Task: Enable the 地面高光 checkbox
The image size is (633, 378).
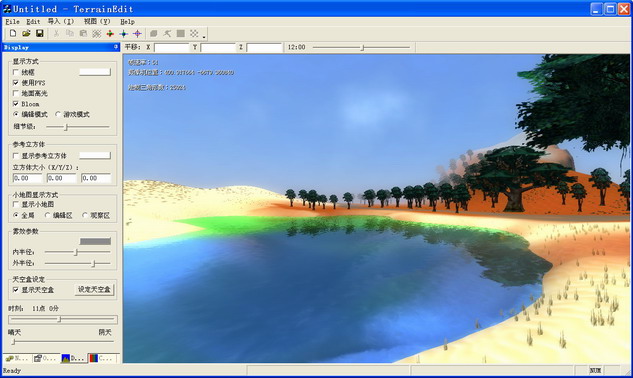Action: (16, 93)
